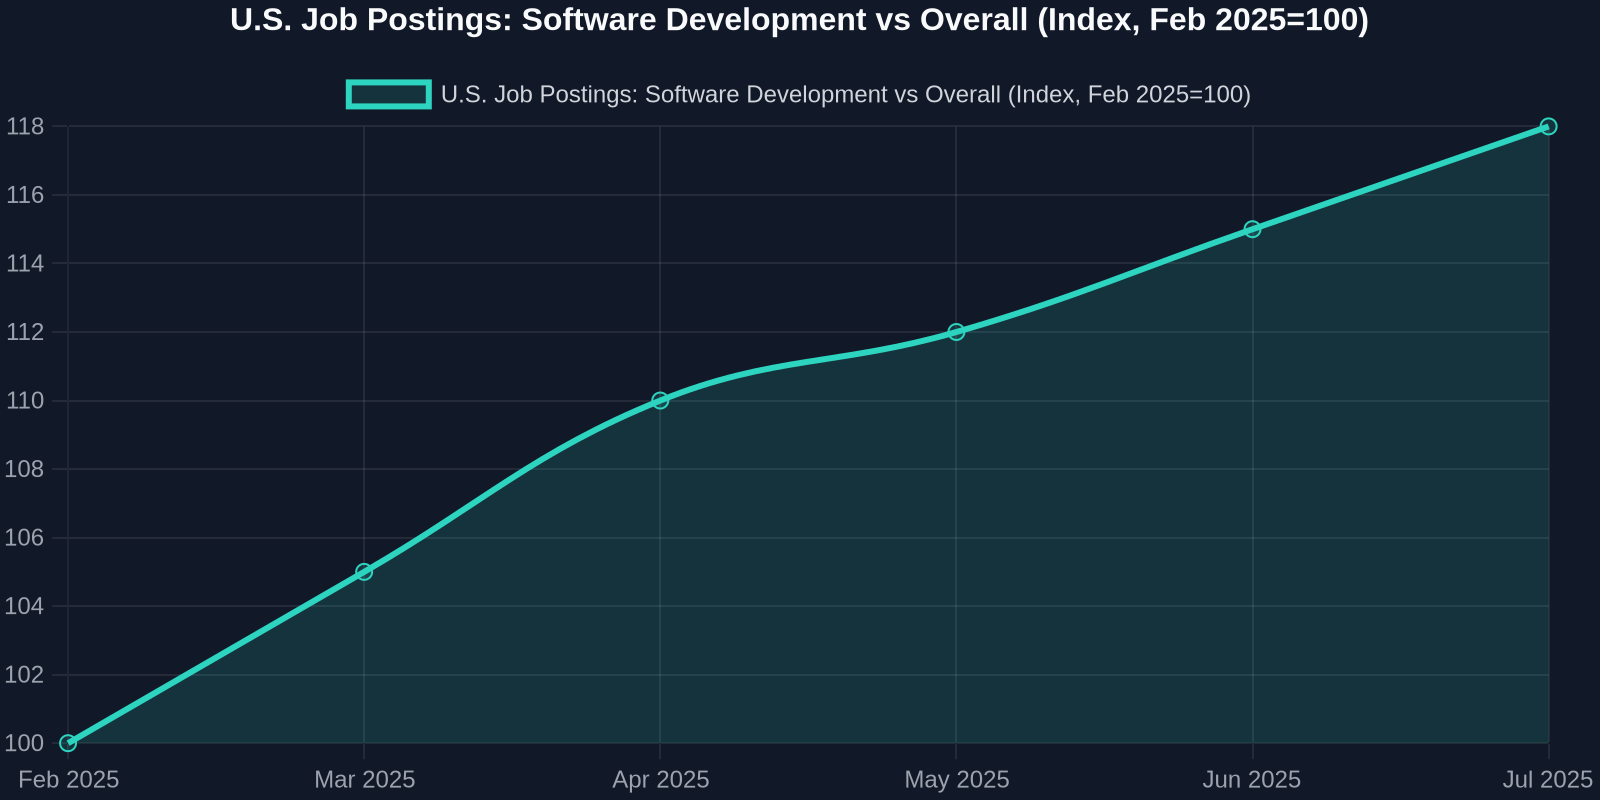Click the 116 y-axis label
Viewport: 1600px width, 800px height.
coord(25,195)
